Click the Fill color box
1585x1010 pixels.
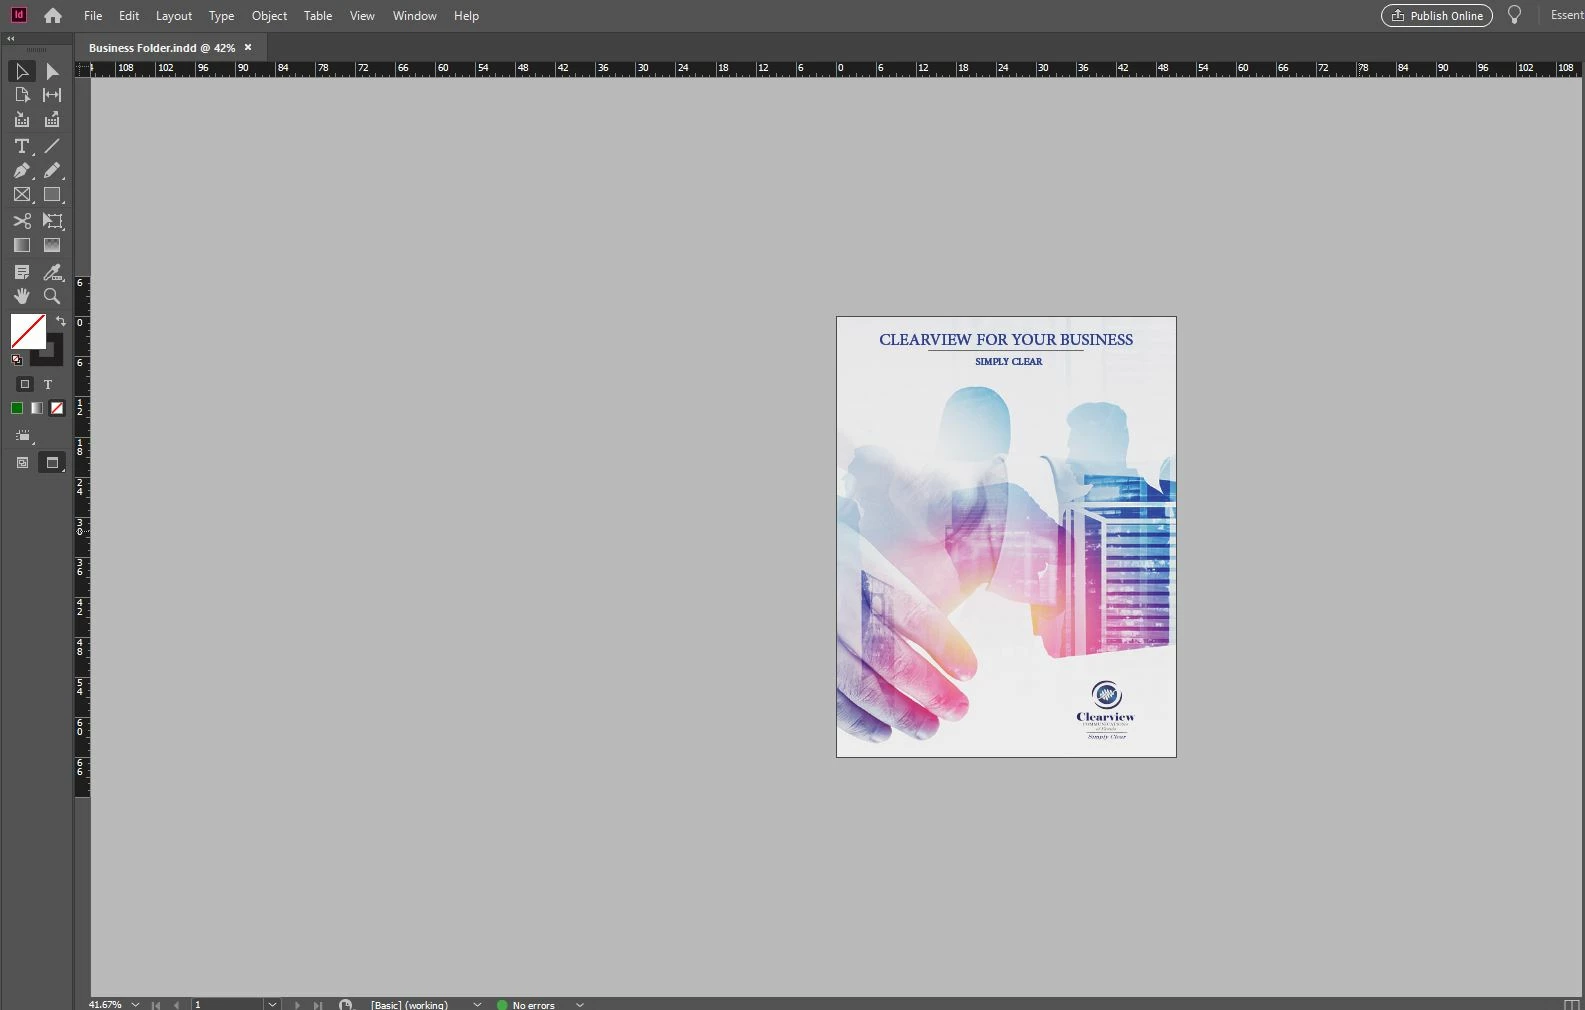click(27, 331)
